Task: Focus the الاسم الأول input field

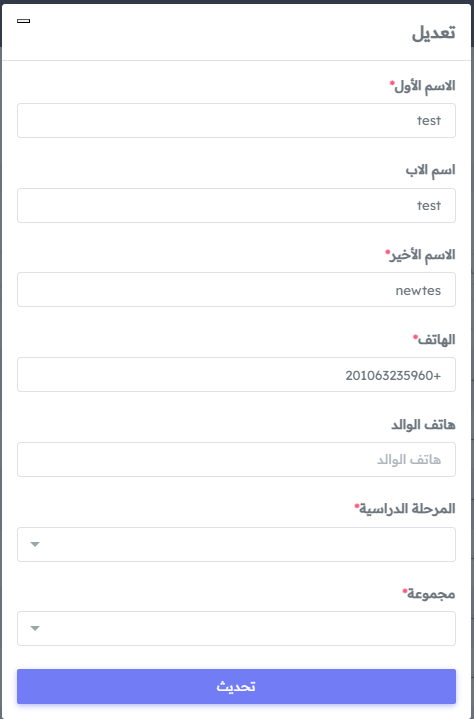Action: [237, 120]
